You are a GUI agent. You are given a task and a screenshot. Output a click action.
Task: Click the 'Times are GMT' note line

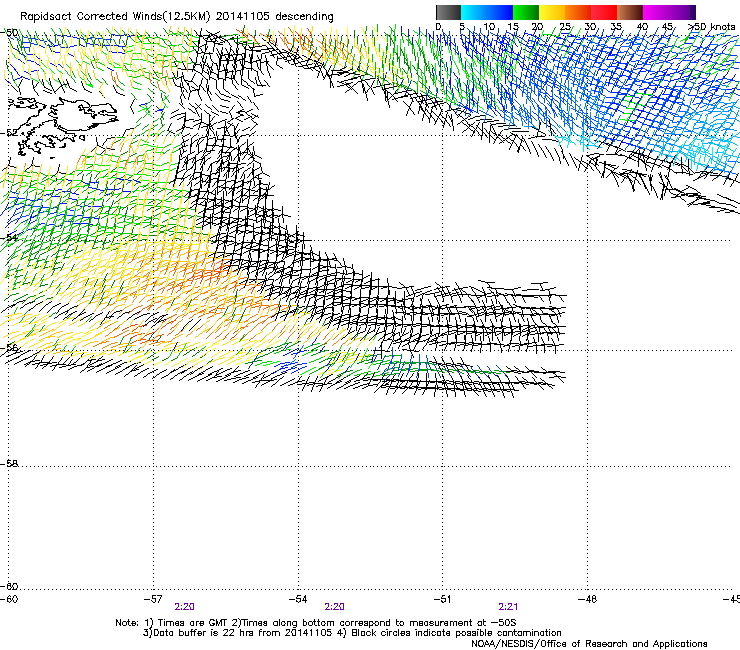click(x=316, y=623)
